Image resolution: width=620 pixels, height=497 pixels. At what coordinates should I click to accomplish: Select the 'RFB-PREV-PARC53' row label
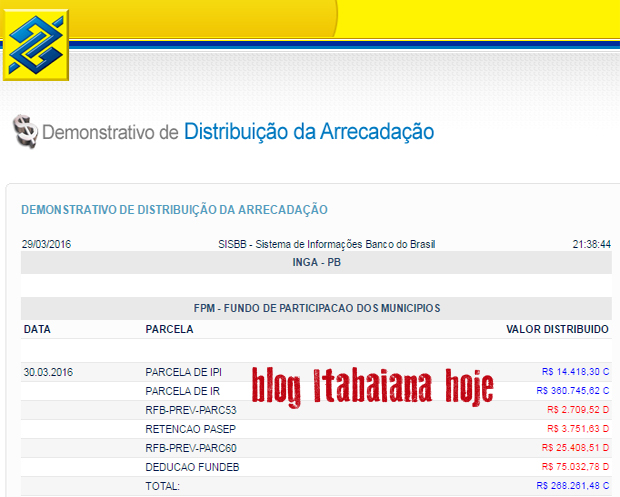(191, 410)
